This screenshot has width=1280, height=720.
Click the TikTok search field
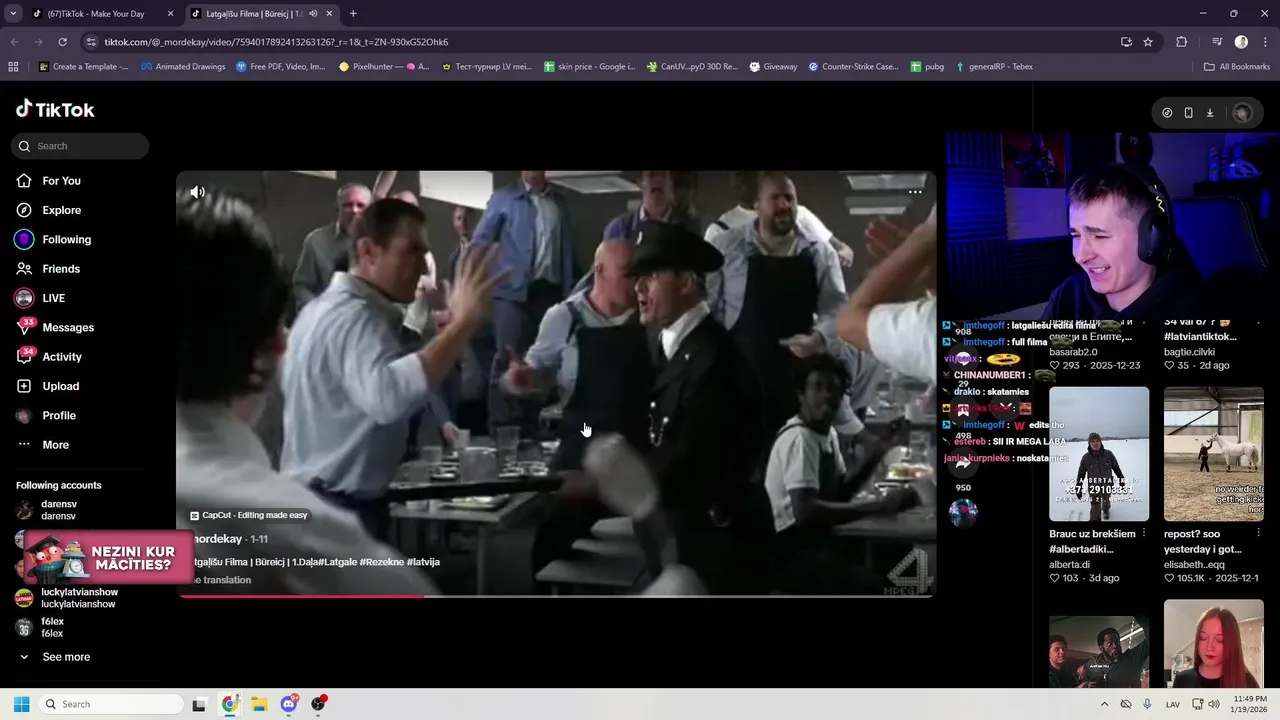pos(80,146)
